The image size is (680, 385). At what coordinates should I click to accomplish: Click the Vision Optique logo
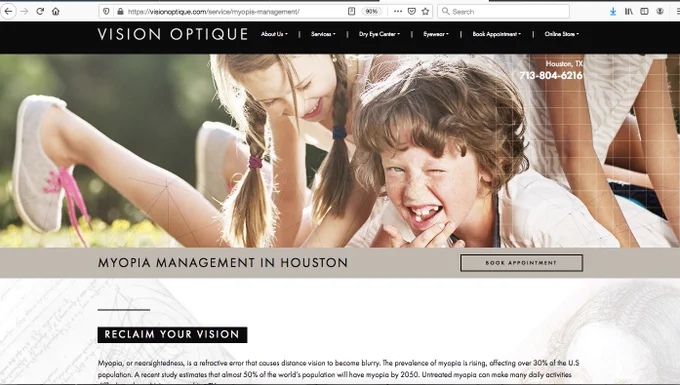[x=173, y=34]
